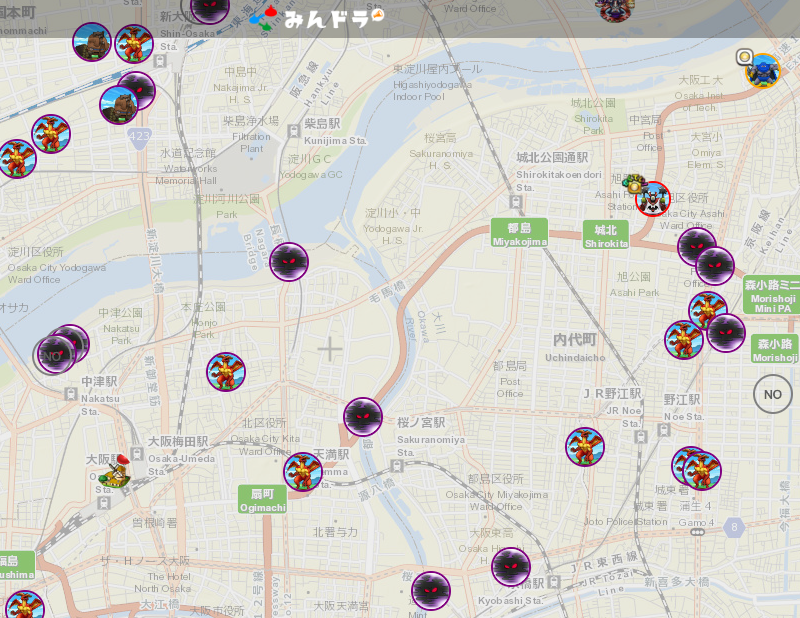Tap the front red dragon above Joto Police Station
The image size is (800, 618).
pos(702,471)
